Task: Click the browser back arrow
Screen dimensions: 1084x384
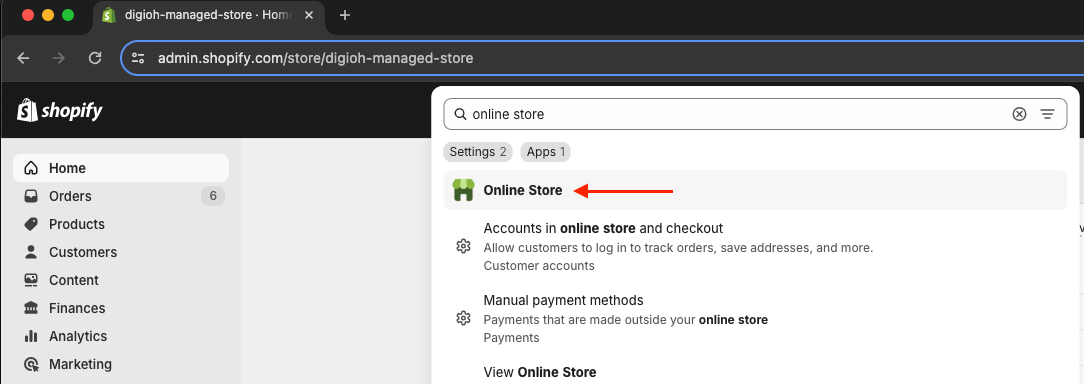Action: [x=24, y=58]
